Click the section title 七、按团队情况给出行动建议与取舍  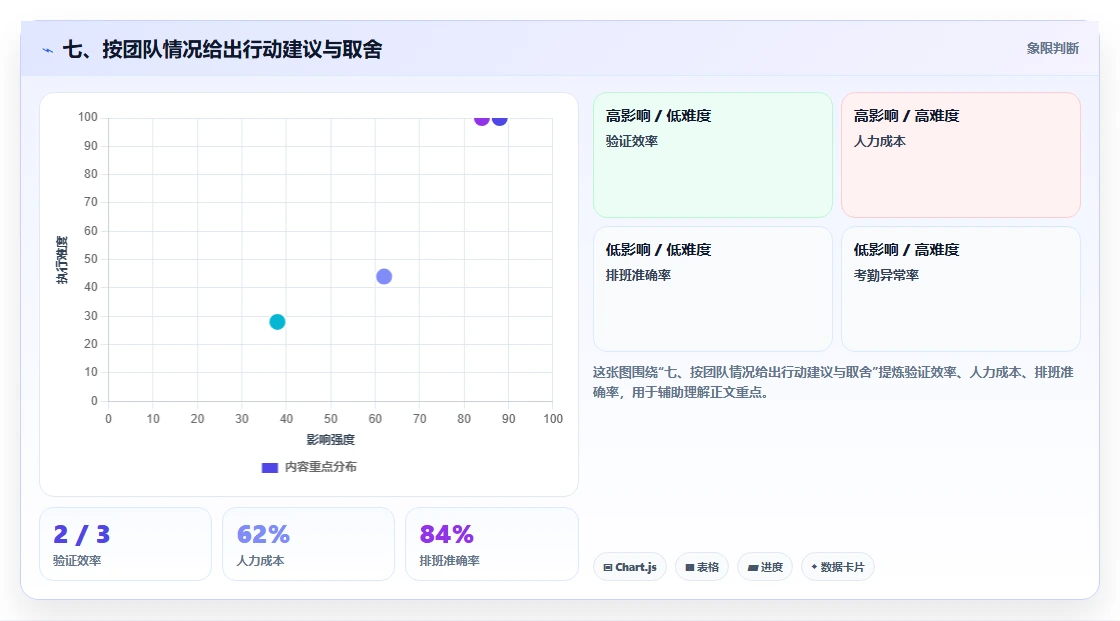pyautogui.click(x=223, y=49)
